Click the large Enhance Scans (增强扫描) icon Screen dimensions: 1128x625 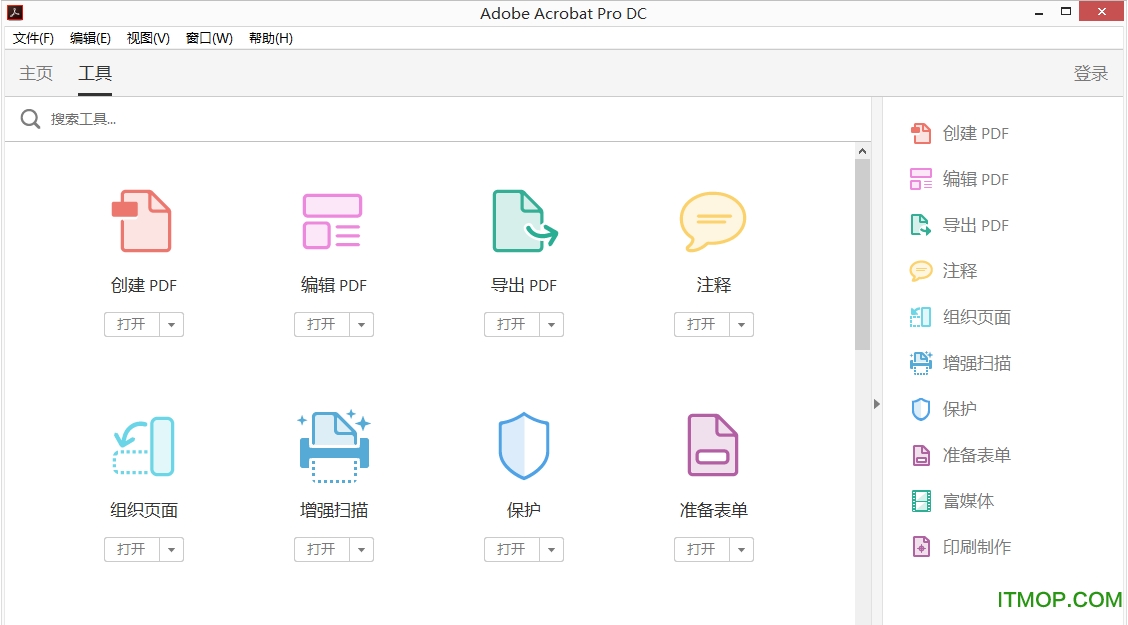[x=334, y=446]
